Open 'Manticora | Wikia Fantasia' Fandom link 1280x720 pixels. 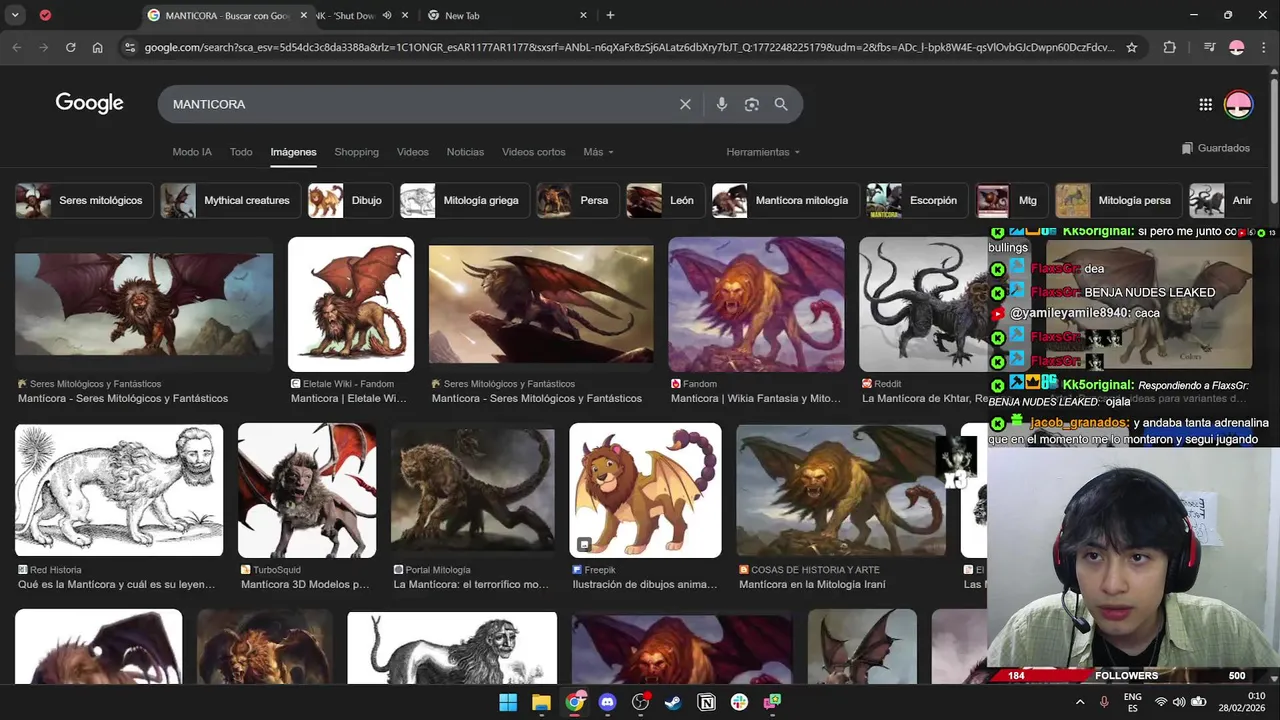tap(756, 398)
